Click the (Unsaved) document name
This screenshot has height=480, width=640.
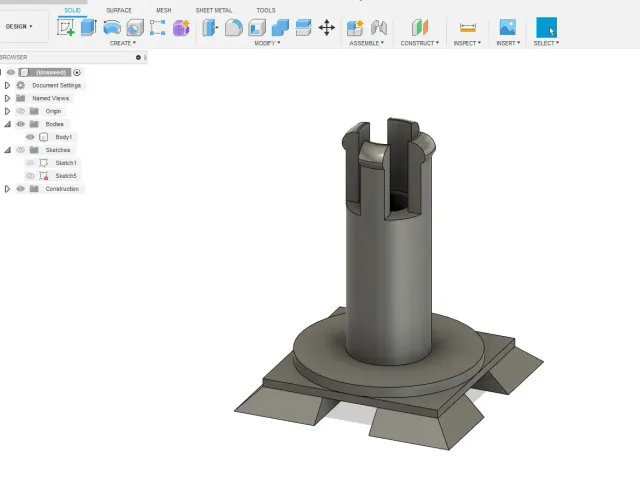pyautogui.click(x=51, y=72)
